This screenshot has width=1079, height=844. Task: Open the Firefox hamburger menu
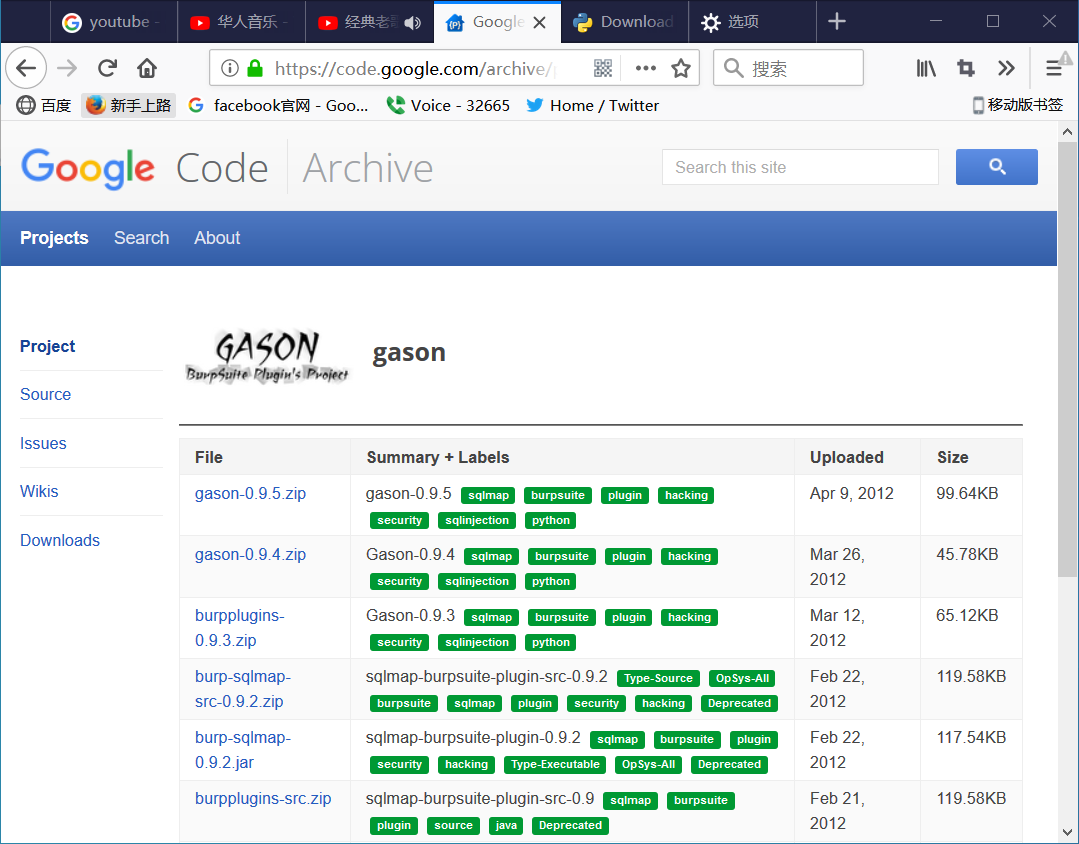[x=1054, y=68]
